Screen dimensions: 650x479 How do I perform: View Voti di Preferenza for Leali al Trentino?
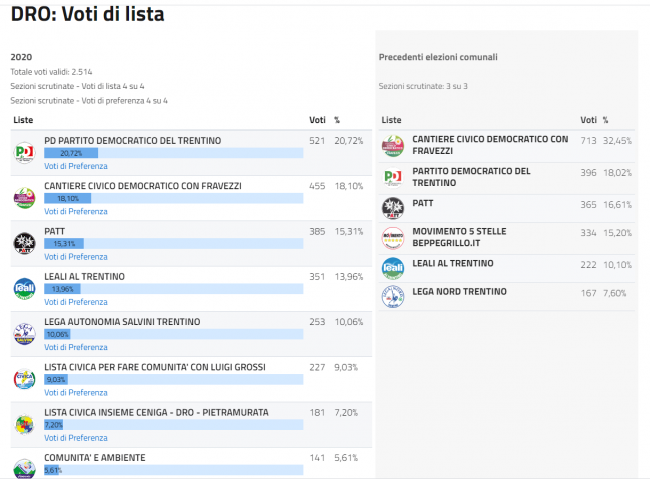pos(75,302)
